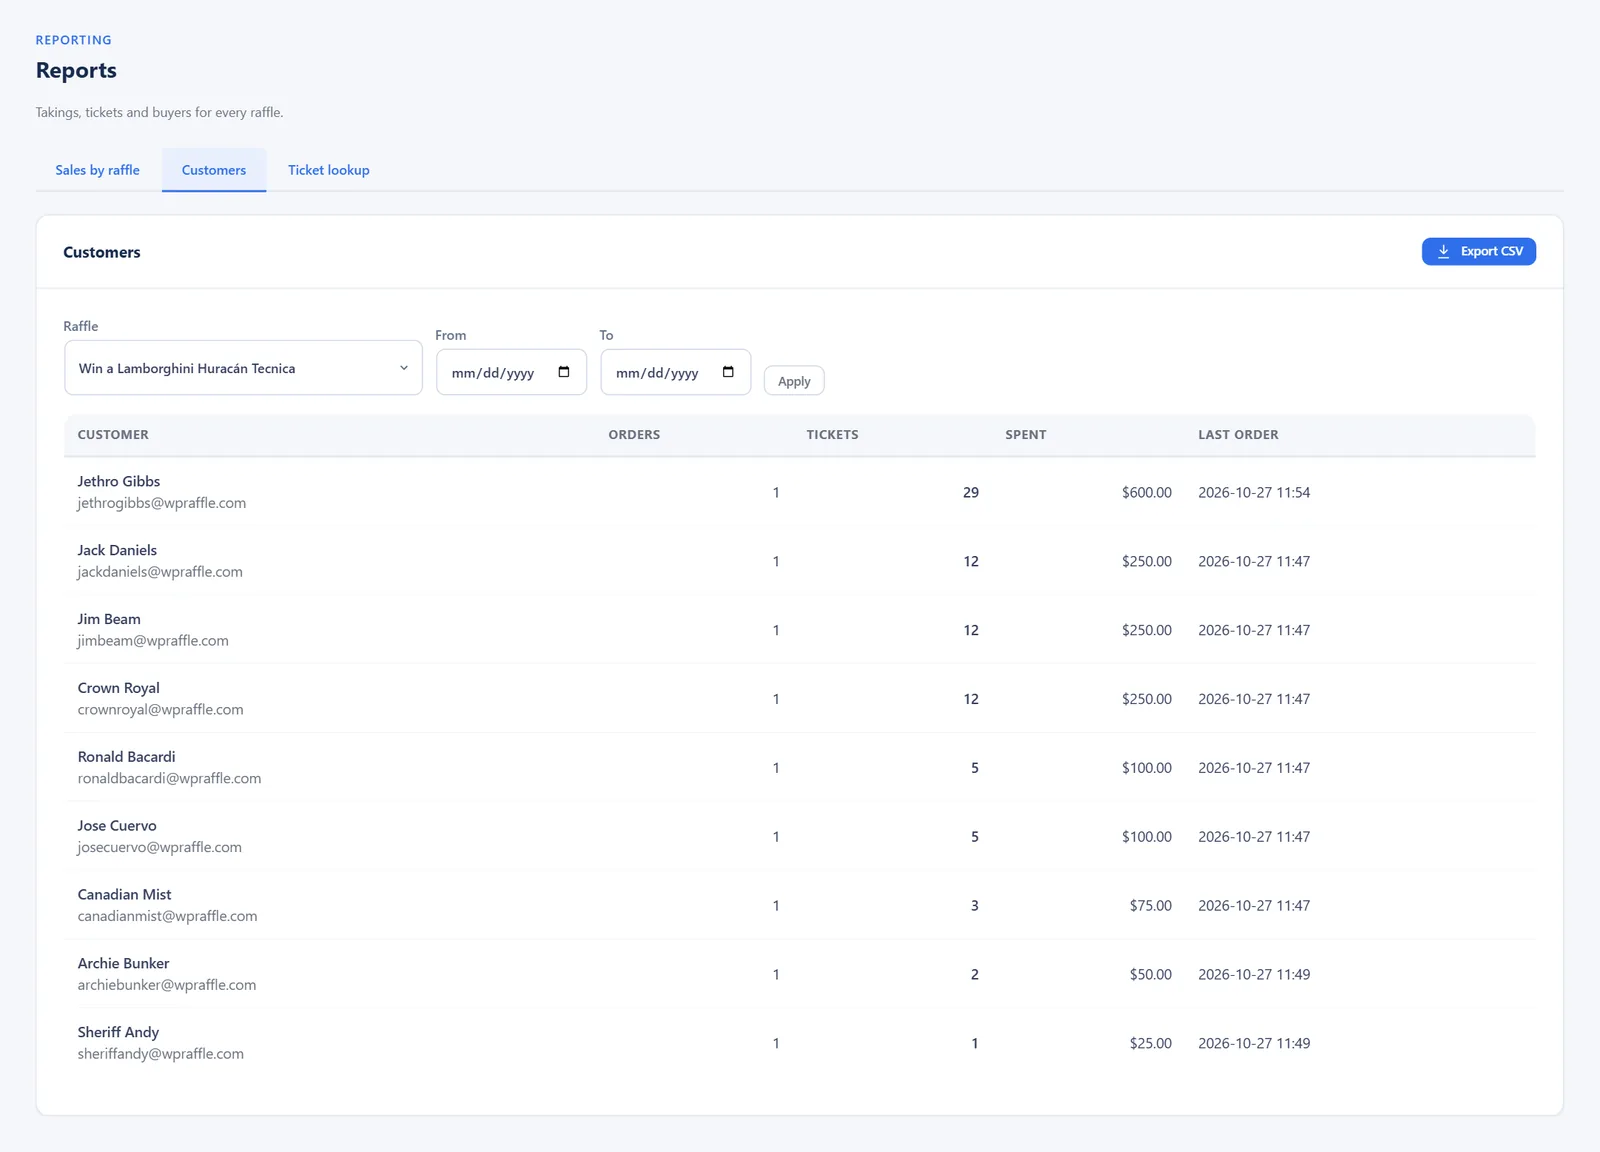Click the Apply filter button

(x=794, y=381)
